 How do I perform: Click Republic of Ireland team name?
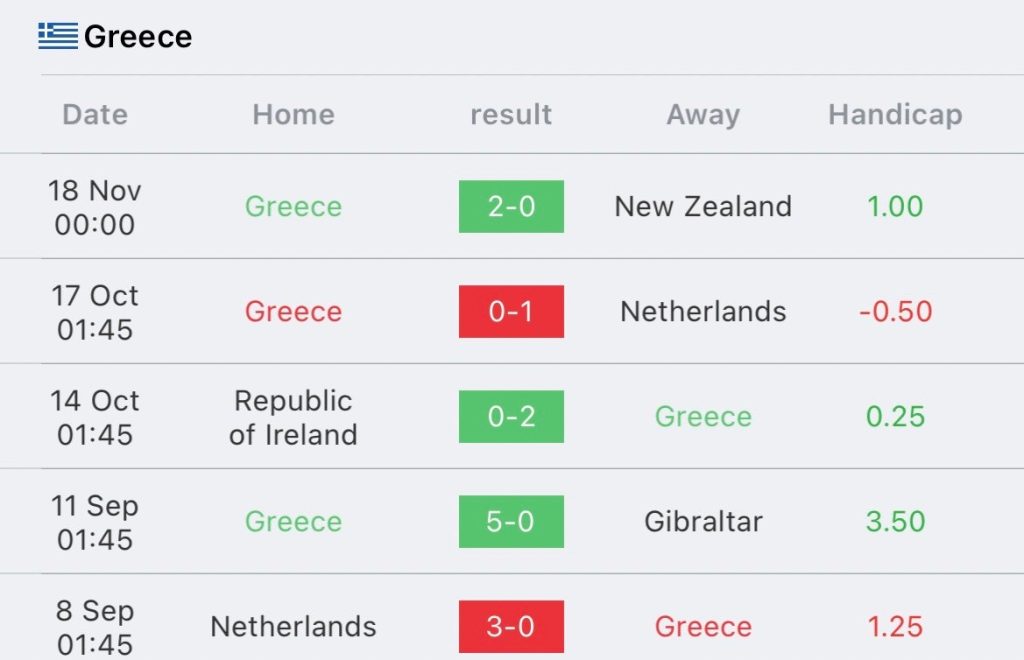coord(293,417)
